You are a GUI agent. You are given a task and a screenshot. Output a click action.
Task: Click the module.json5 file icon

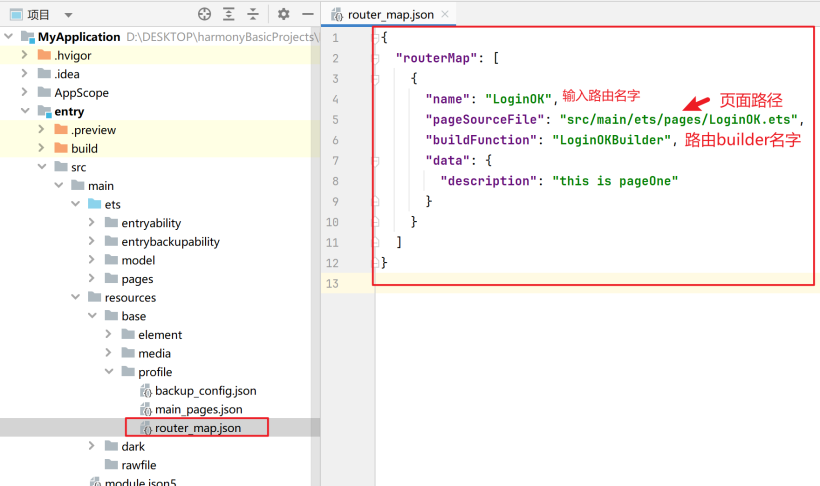[95, 481]
